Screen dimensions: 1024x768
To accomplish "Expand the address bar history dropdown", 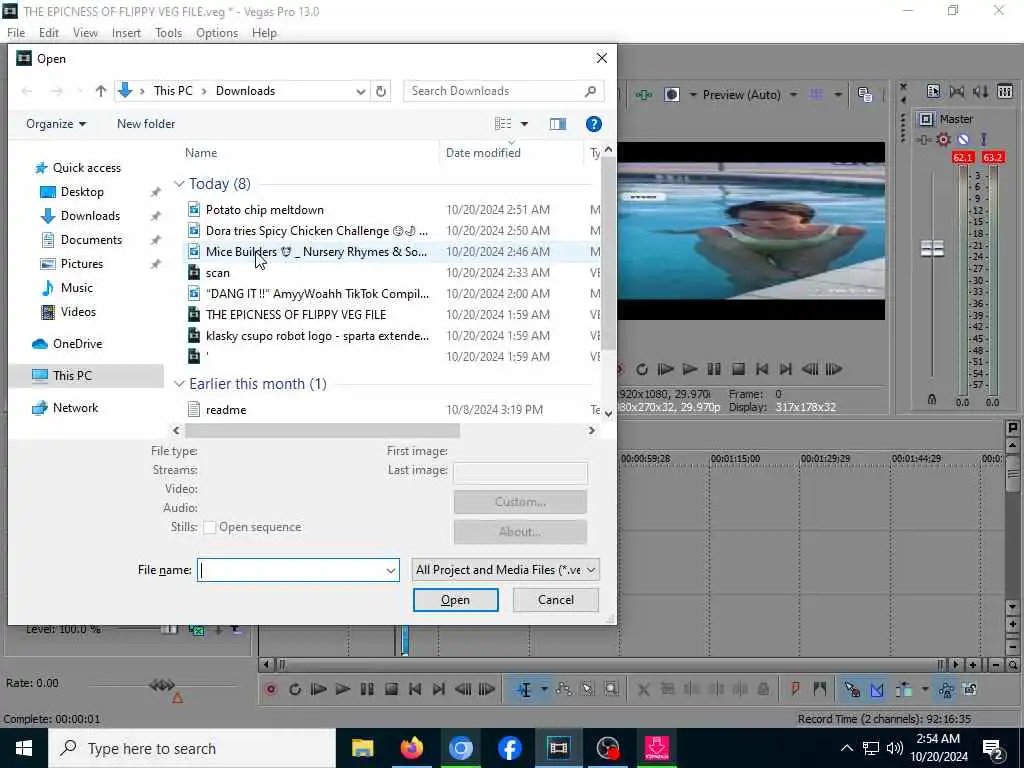I will click(x=360, y=91).
